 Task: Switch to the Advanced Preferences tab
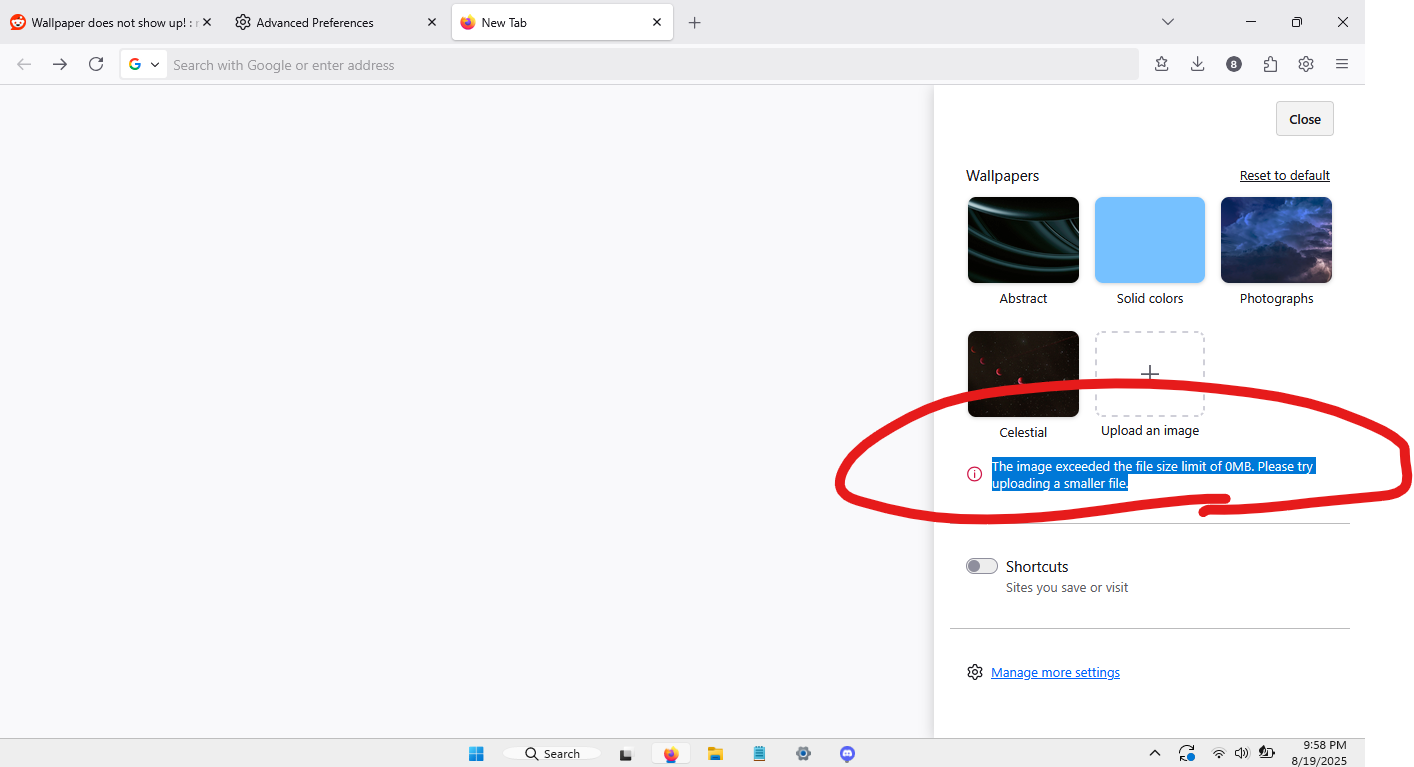[x=315, y=22]
